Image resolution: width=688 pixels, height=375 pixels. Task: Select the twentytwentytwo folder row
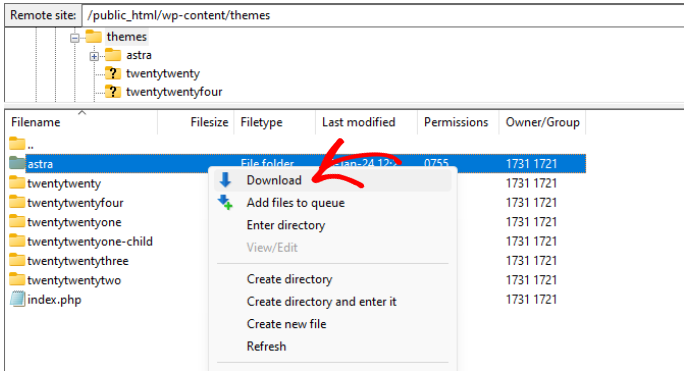(x=74, y=280)
